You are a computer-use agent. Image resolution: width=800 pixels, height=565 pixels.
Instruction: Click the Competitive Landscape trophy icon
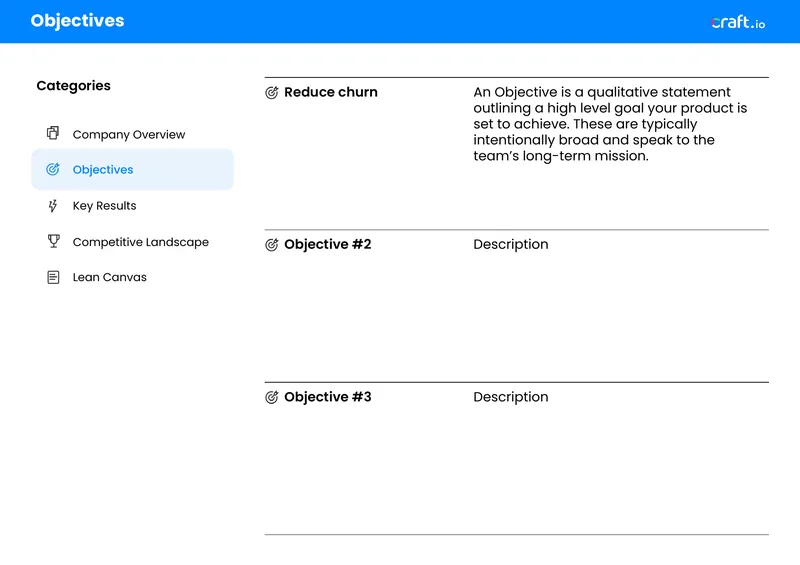coord(54,241)
